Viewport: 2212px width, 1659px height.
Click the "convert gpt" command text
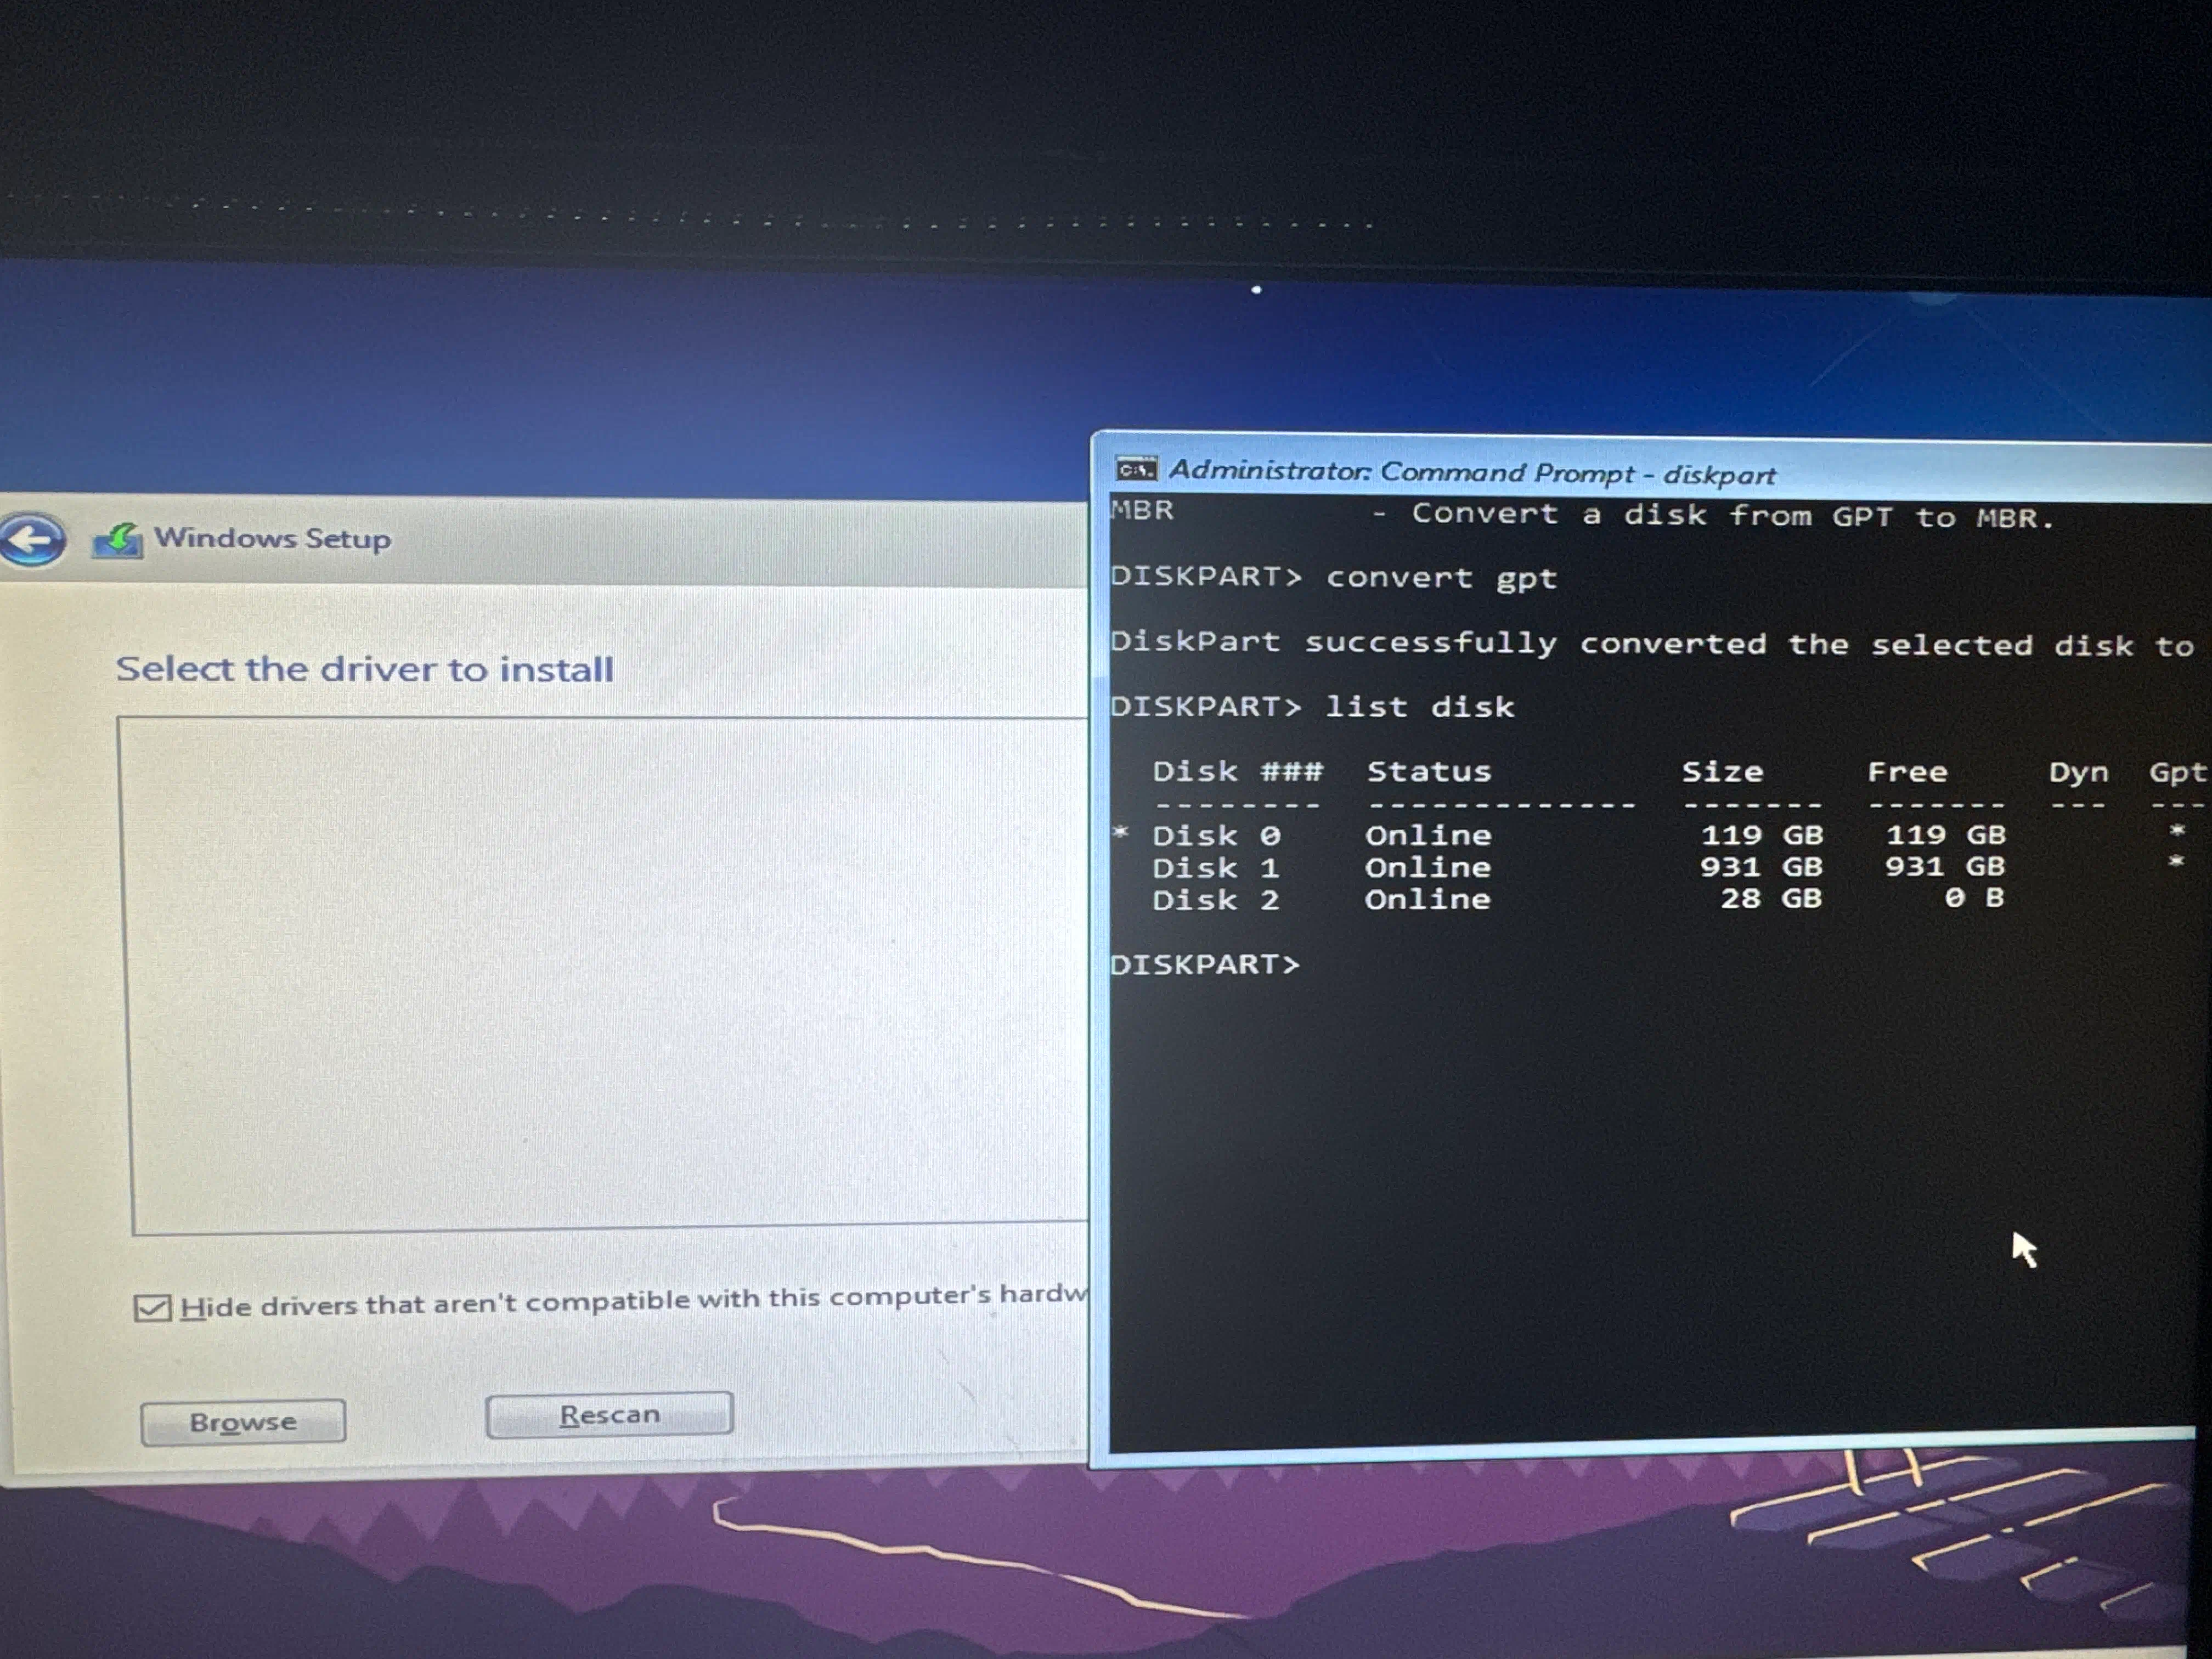1441,578
